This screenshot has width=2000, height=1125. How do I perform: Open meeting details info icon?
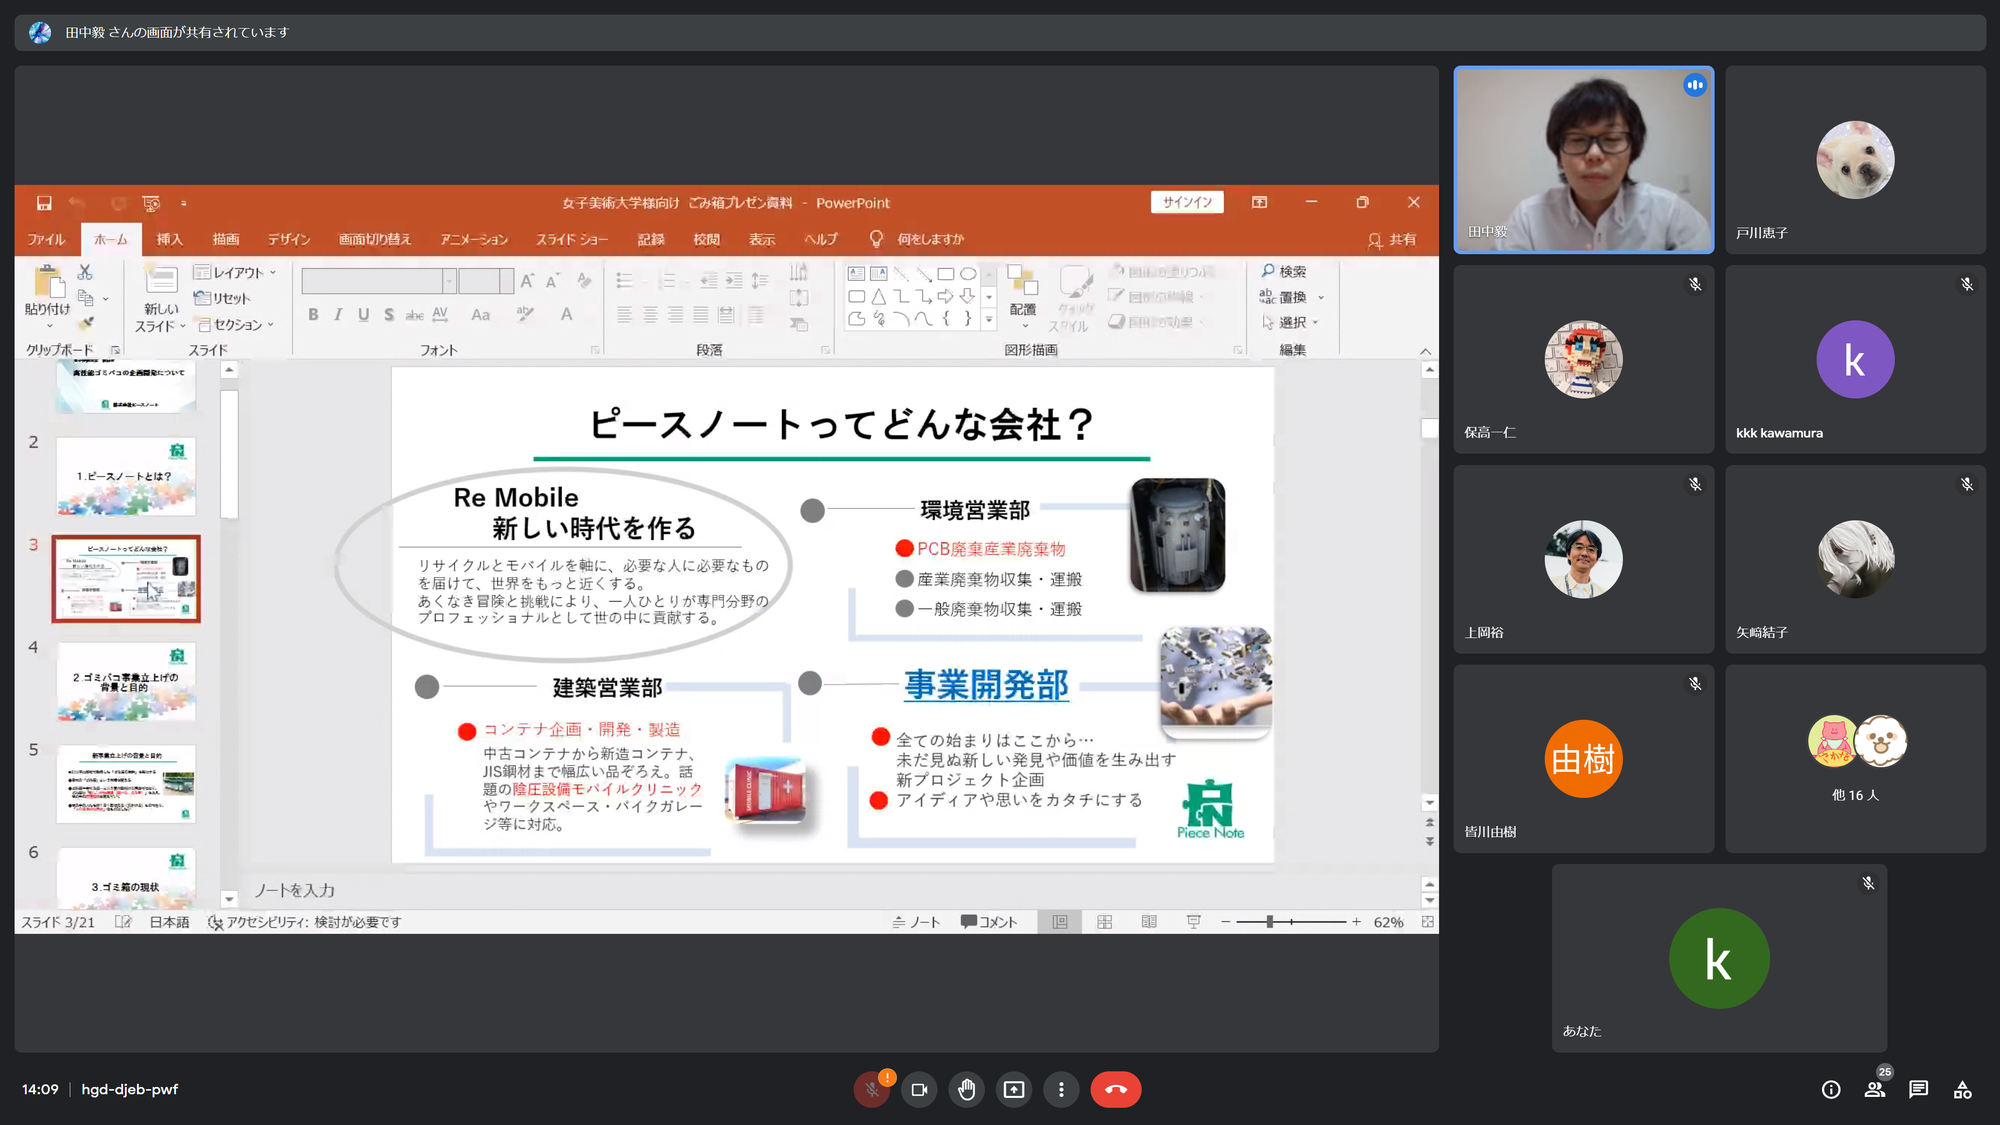pyautogui.click(x=1831, y=1090)
